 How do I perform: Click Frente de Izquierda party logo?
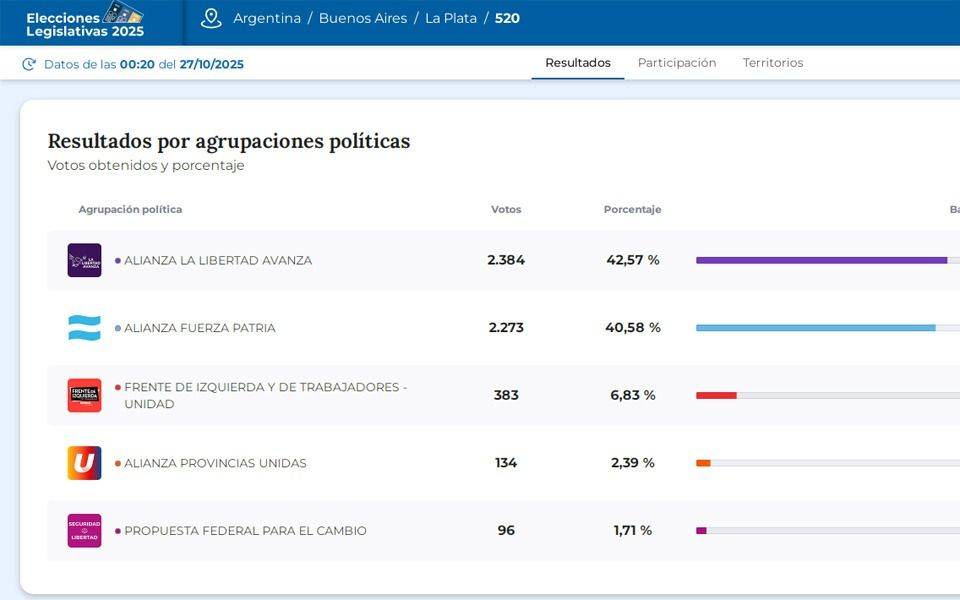84,395
